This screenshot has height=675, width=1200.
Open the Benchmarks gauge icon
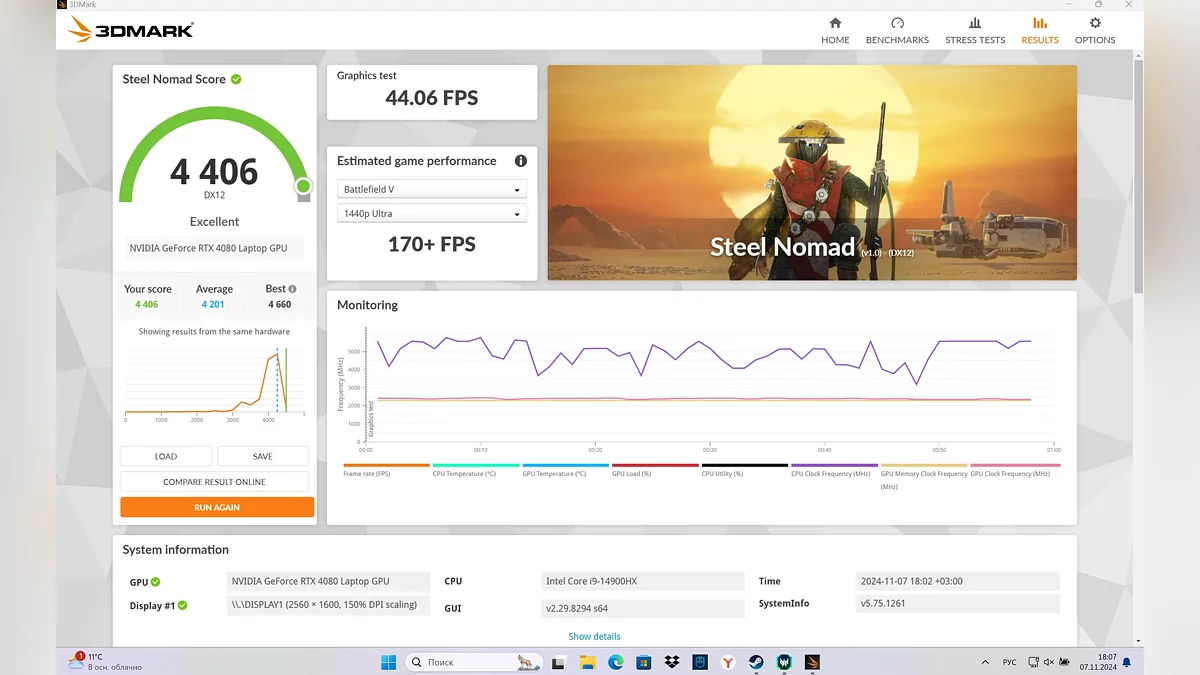897,23
